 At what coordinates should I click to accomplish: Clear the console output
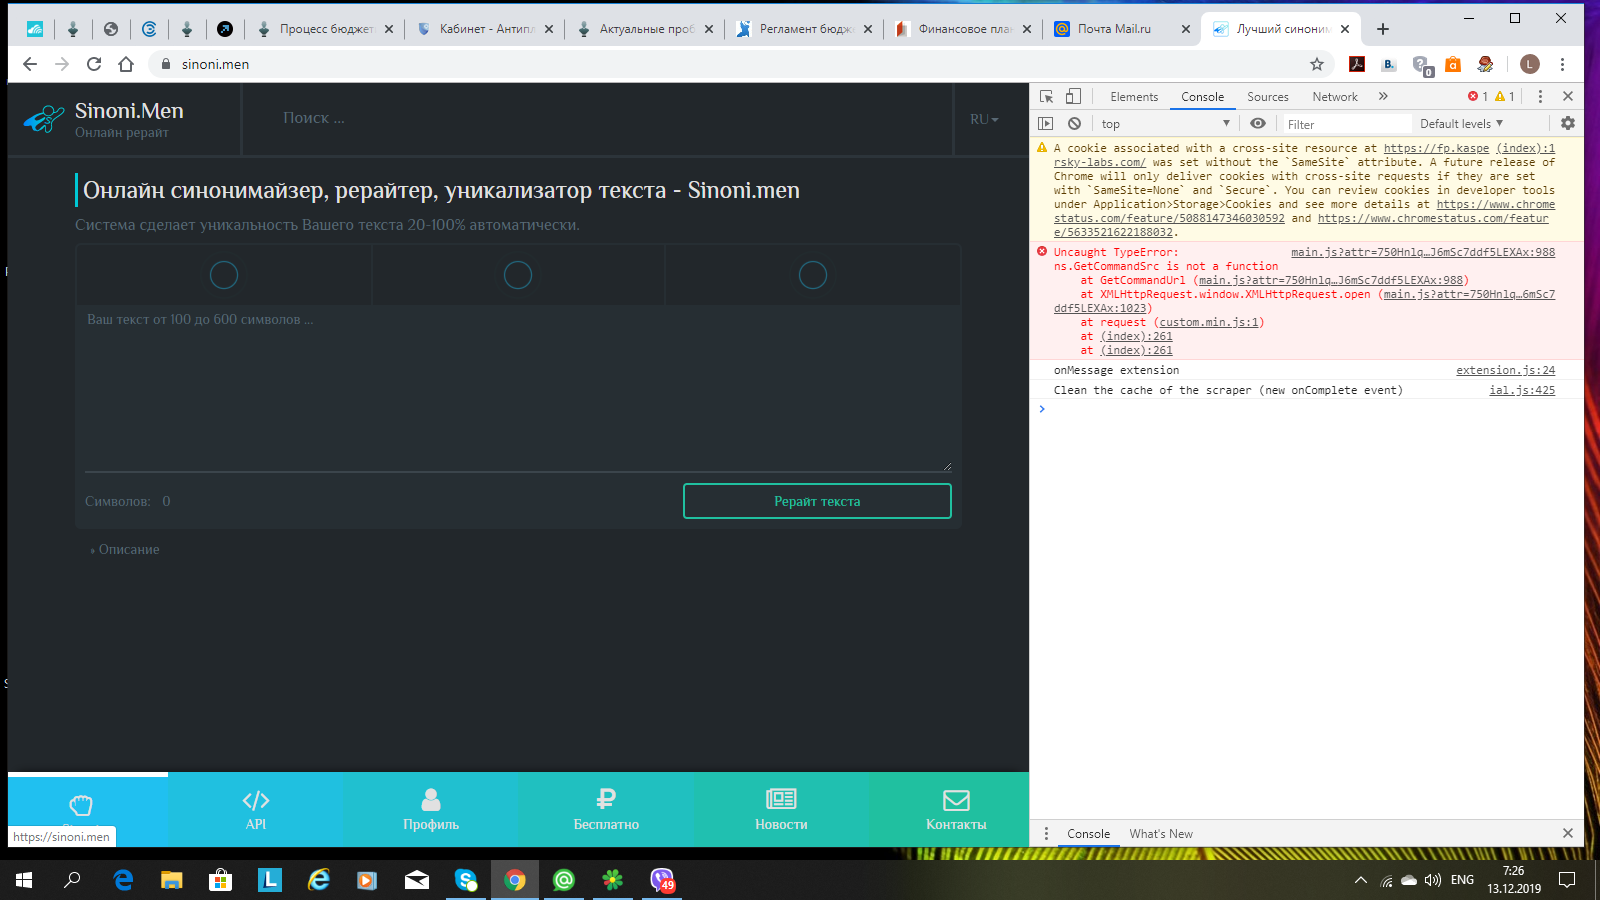click(x=1074, y=124)
